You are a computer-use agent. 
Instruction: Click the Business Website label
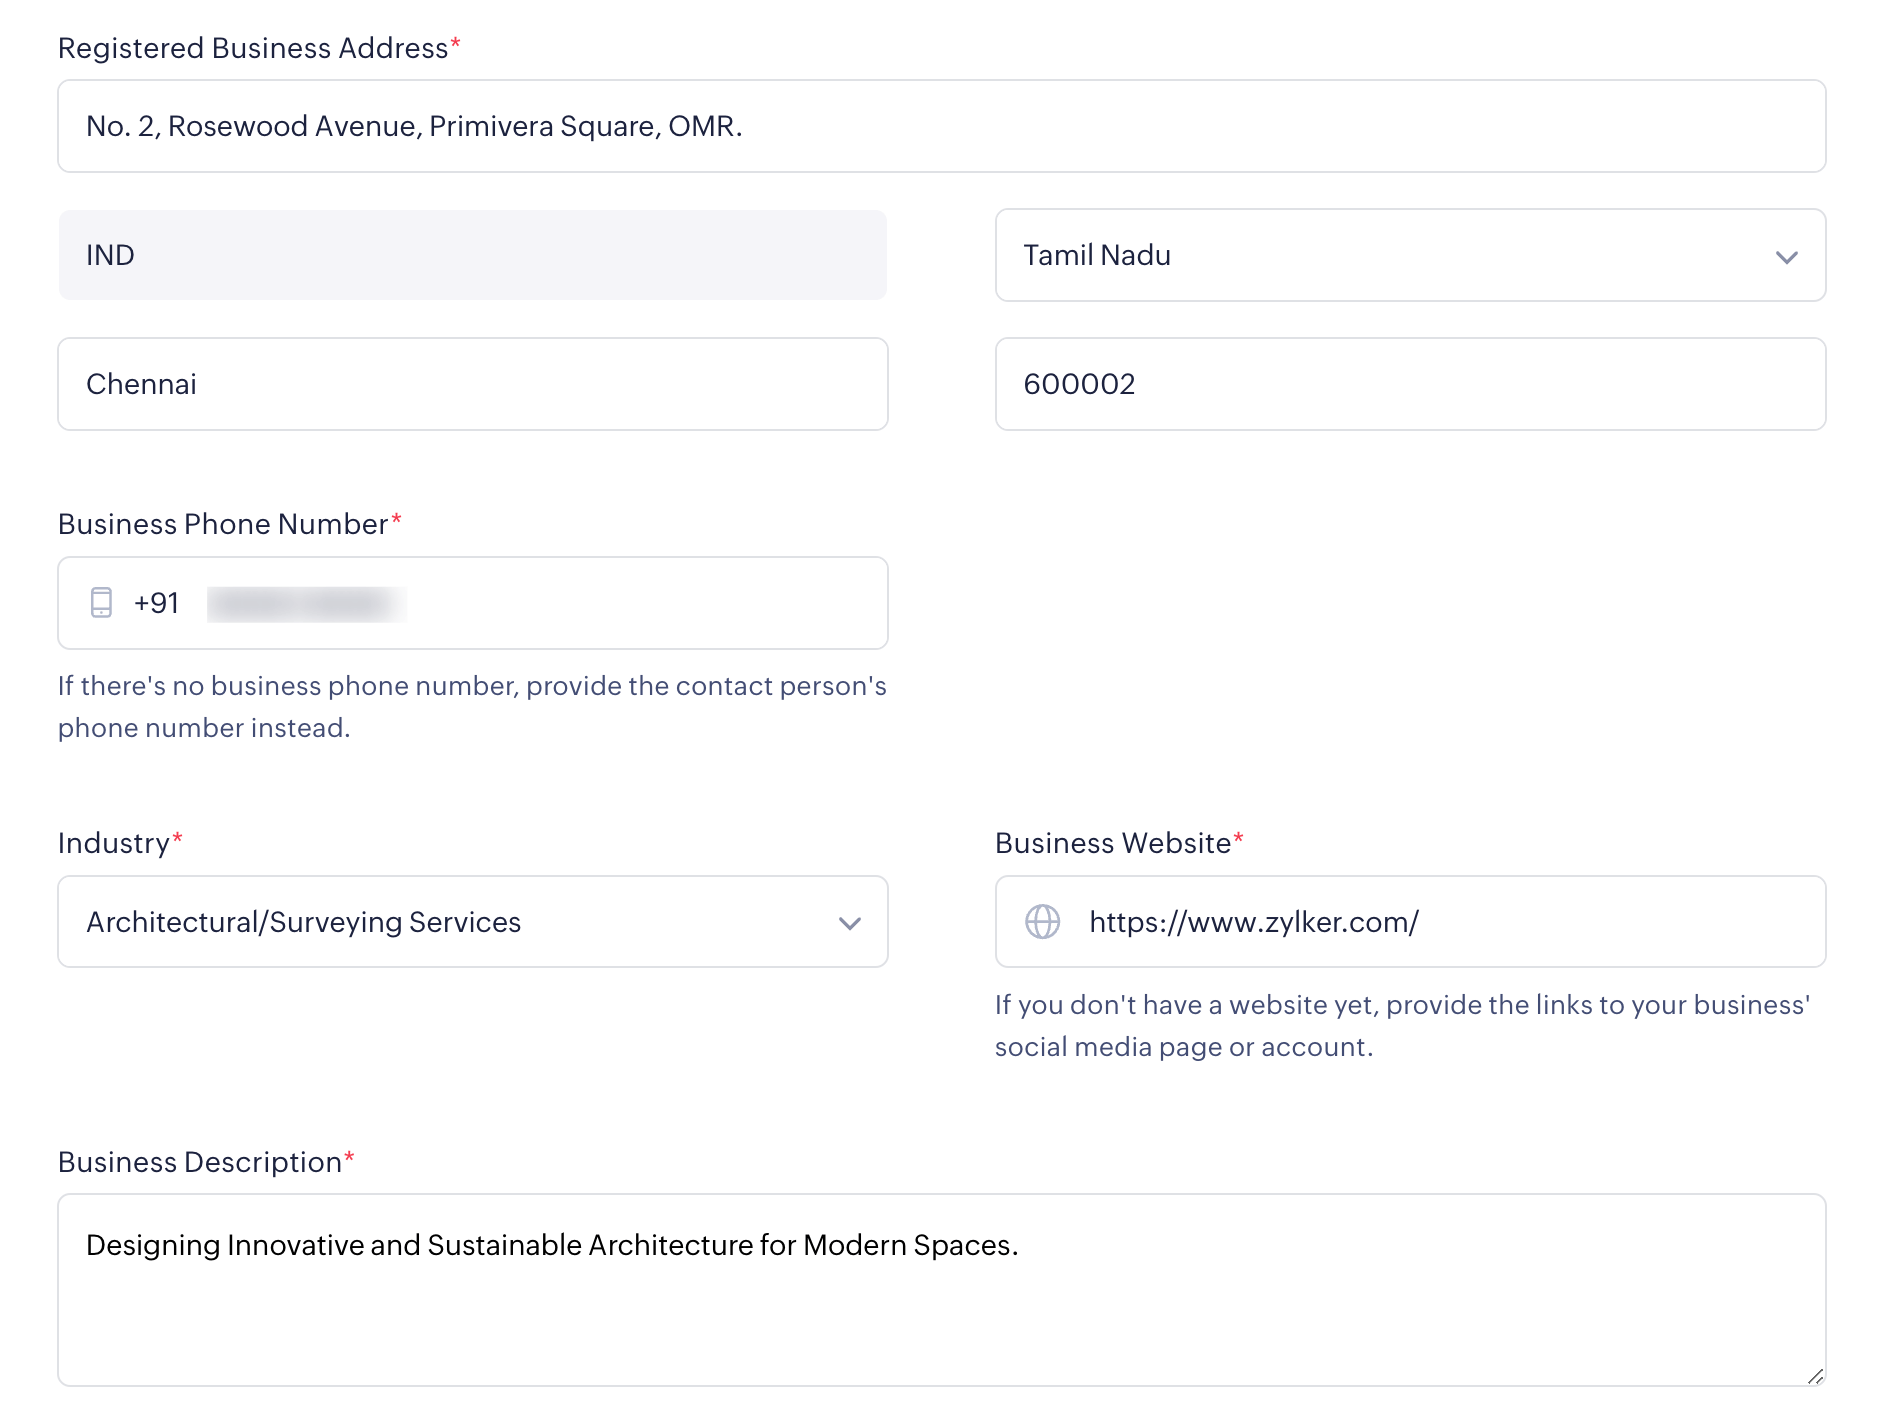point(1112,843)
